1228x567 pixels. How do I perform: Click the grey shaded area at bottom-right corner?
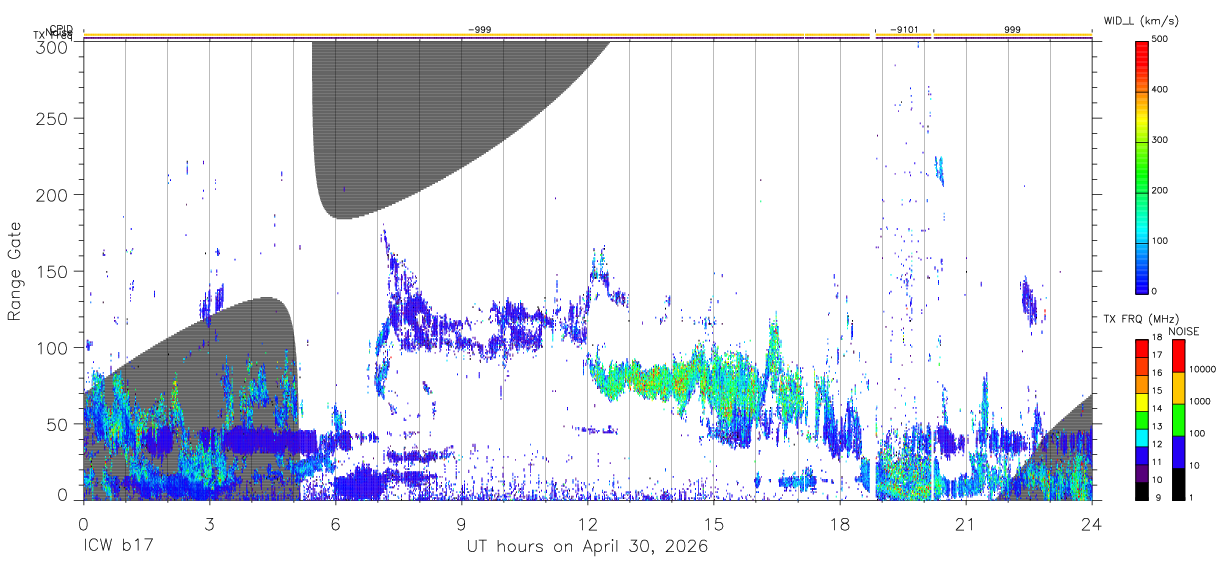coord(1060,455)
